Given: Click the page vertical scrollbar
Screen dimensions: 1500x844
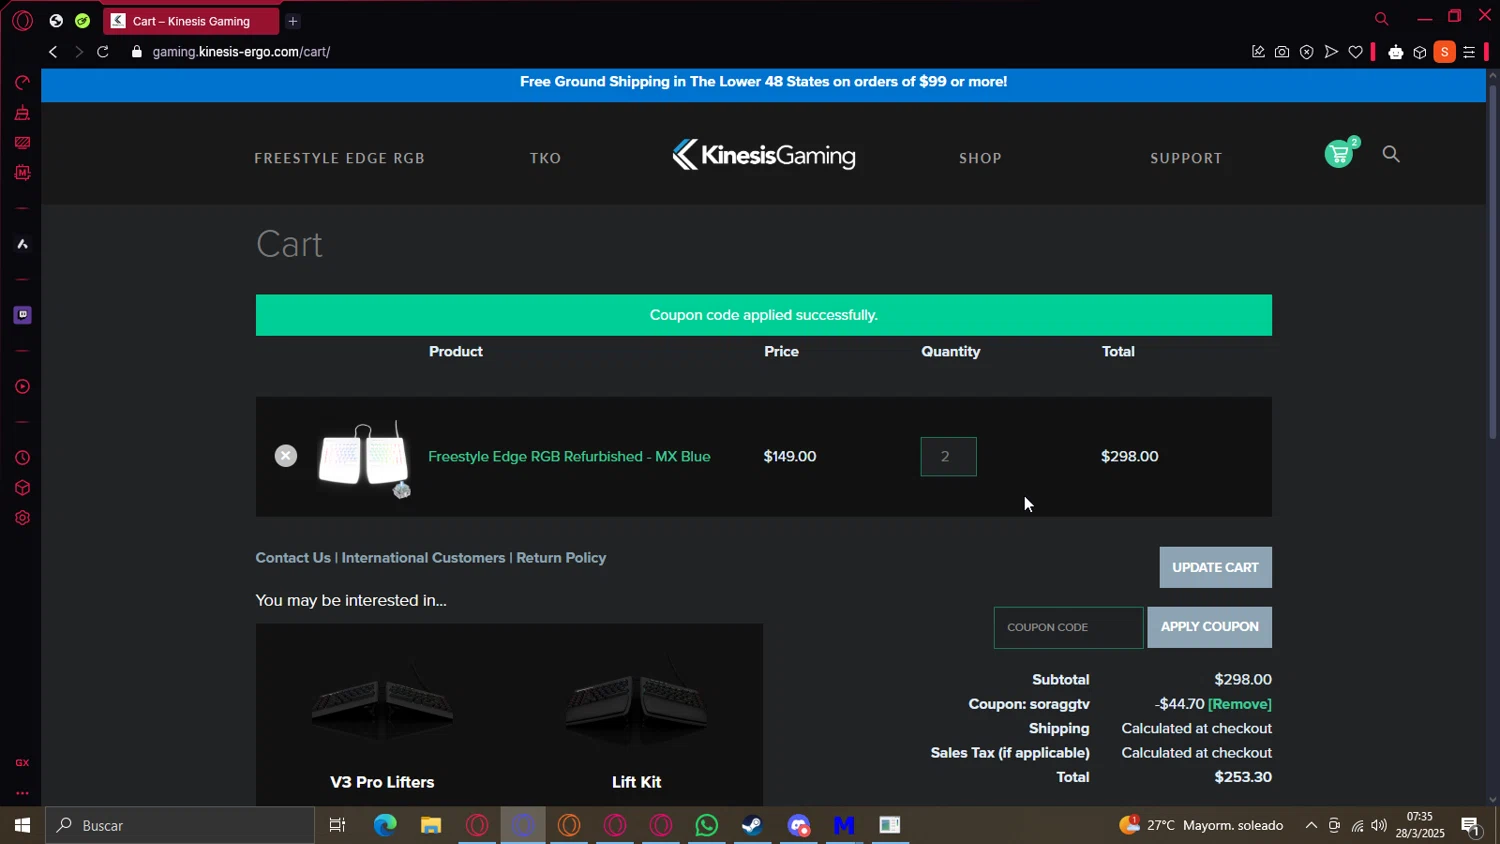Looking at the screenshot, I should coord(1493,264).
